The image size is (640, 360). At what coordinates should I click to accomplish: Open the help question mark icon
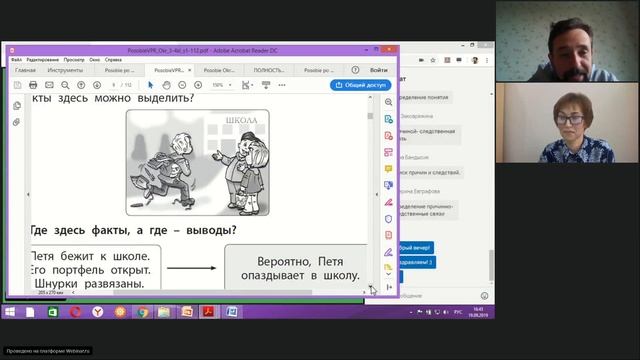point(355,70)
